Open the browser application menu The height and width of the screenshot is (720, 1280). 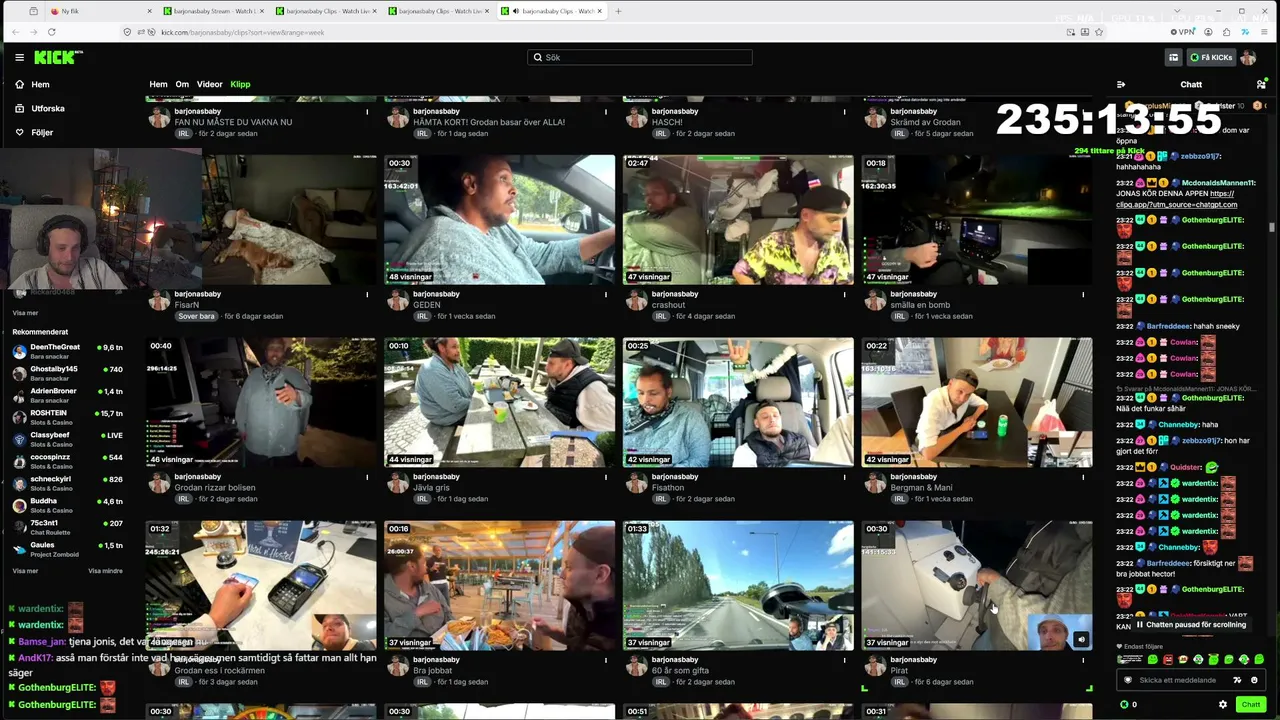click(x=1264, y=32)
